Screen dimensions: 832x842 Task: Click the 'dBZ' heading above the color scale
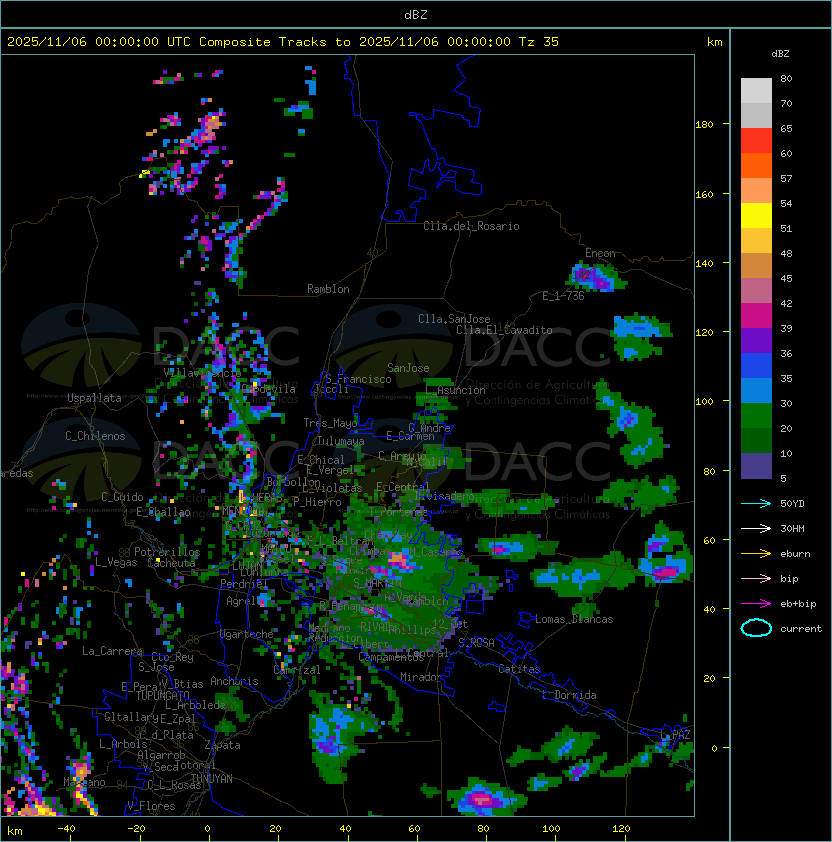780,54
